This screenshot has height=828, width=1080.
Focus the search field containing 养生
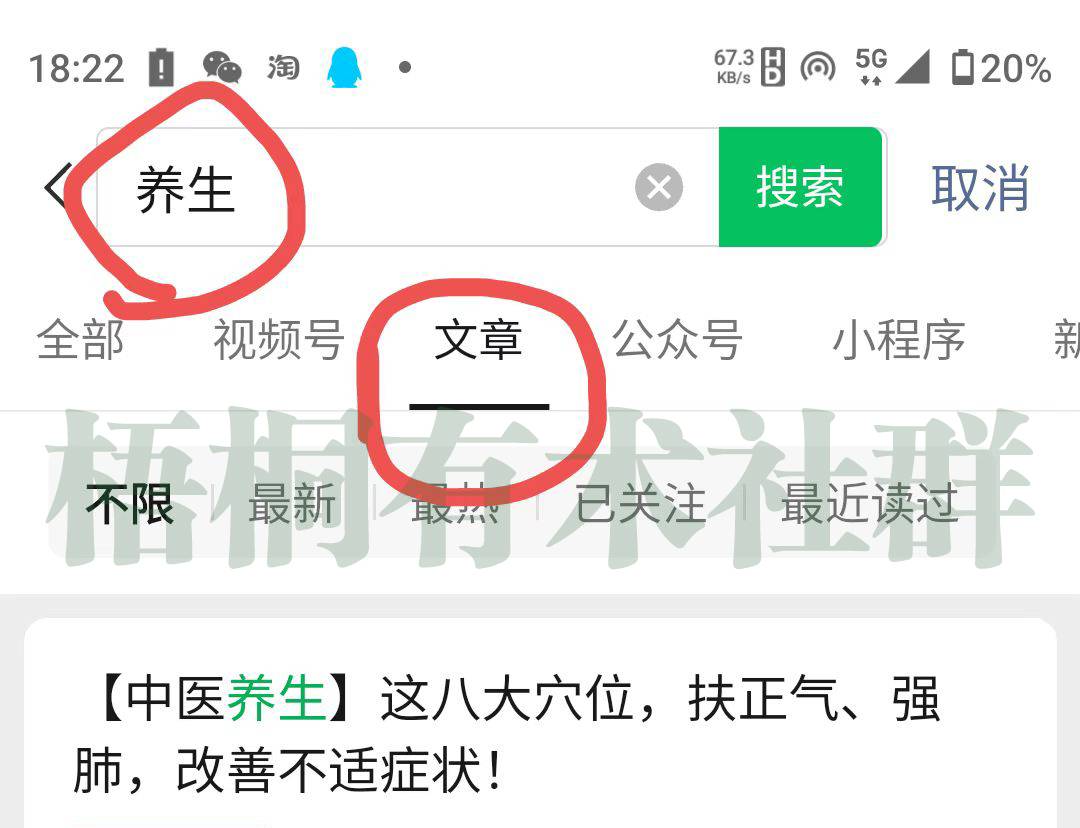pyautogui.click(x=408, y=187)
